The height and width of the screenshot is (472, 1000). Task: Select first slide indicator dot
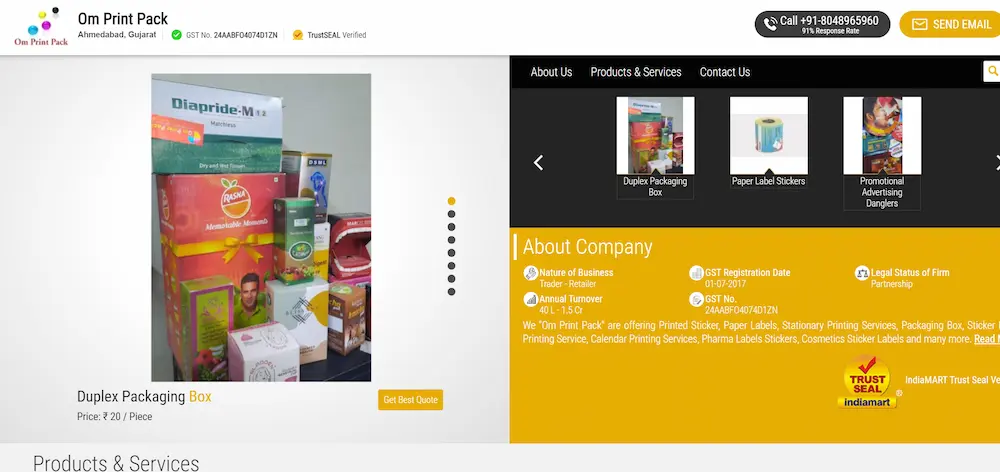click(x=452, y=201)
